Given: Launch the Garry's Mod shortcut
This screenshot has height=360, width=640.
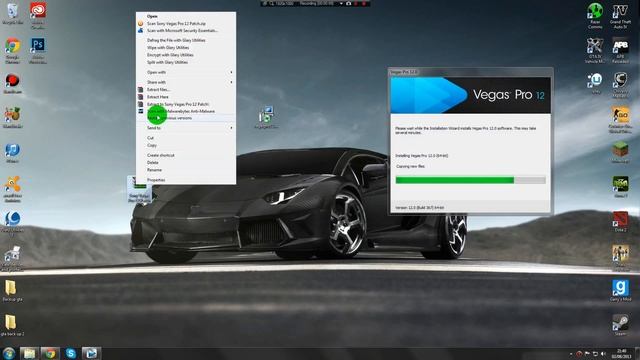Looking at the screenshot, I should coord(620,290).
